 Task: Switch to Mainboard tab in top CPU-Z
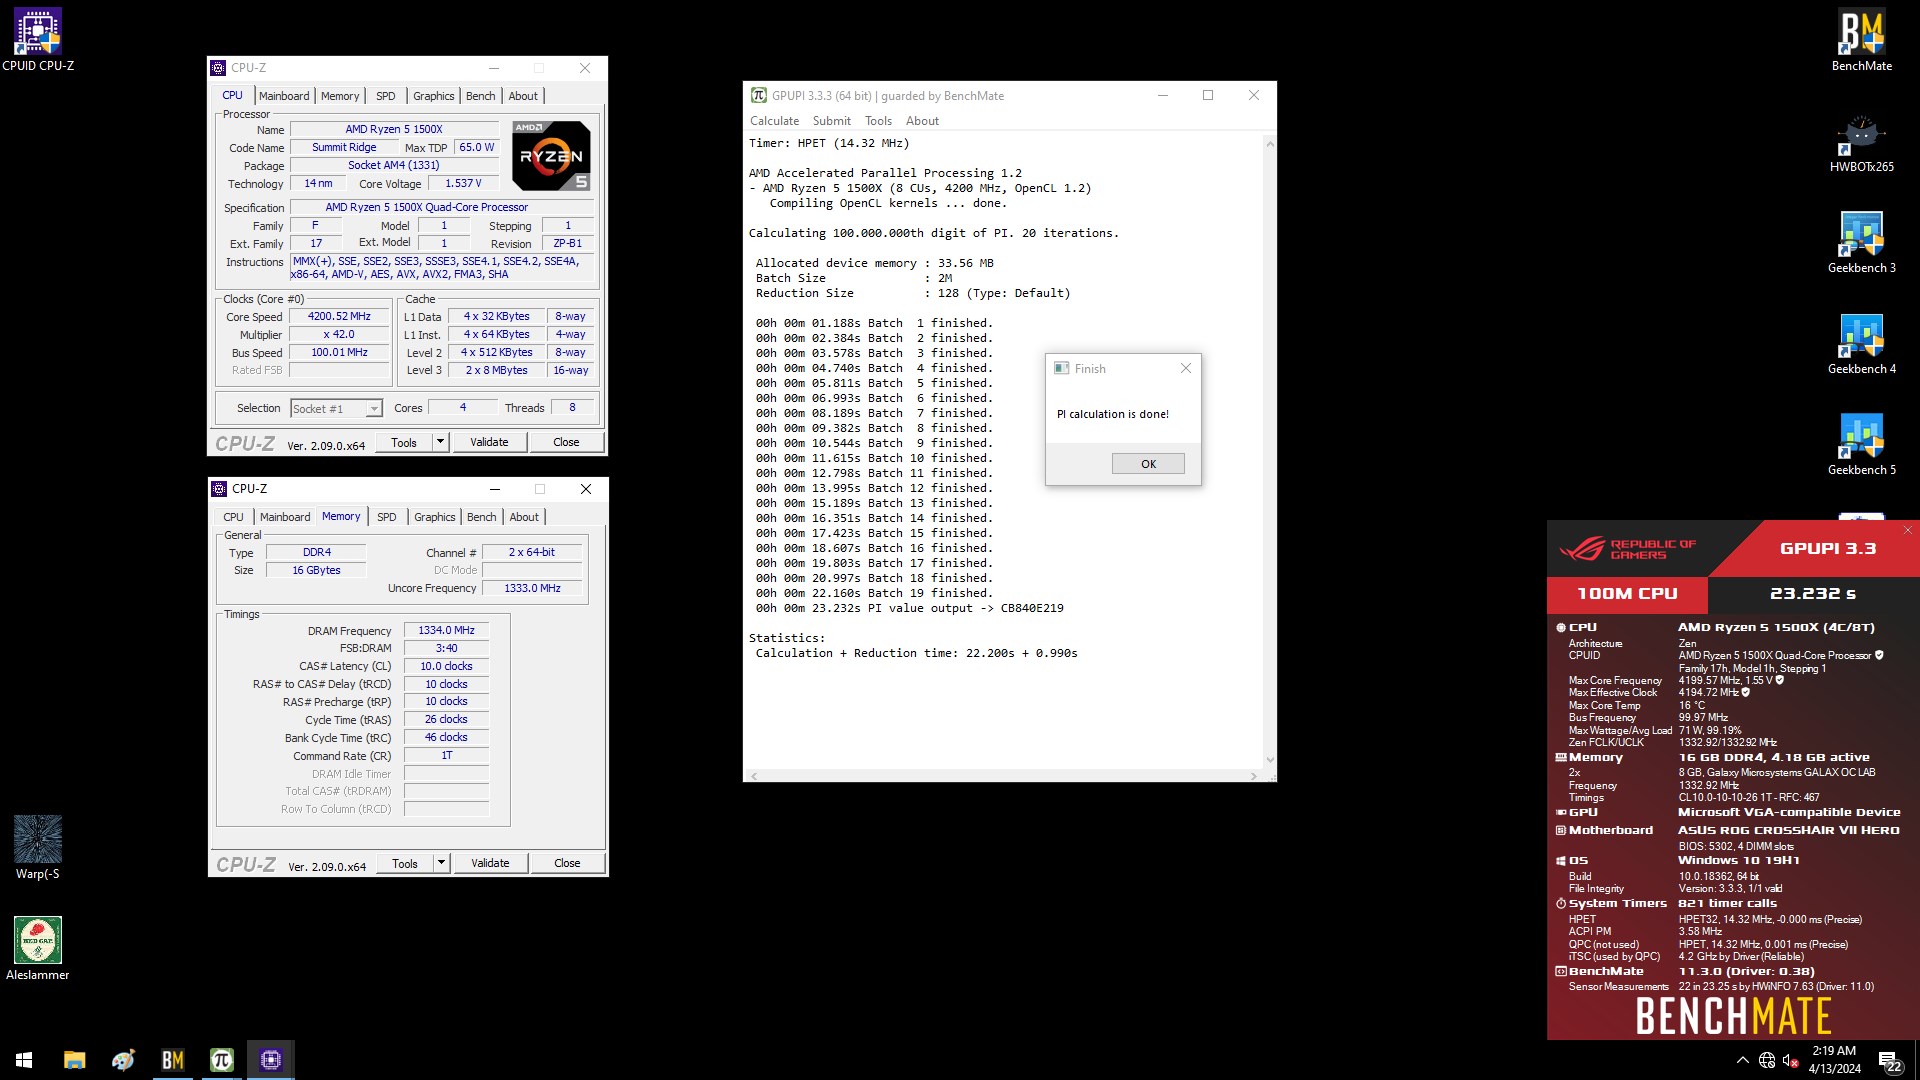tap(284, 96)
